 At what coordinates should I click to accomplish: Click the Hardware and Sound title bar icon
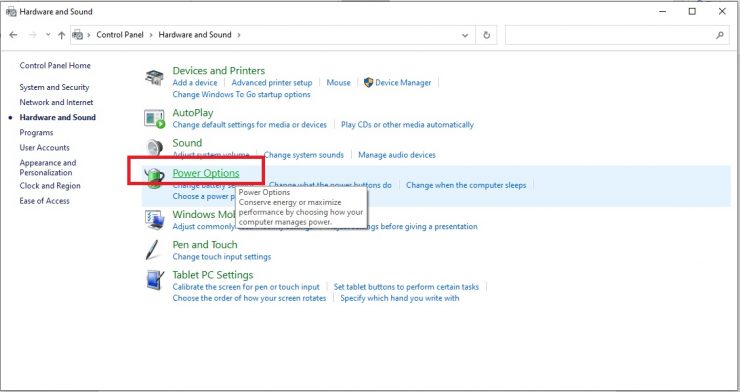[11, 12]
